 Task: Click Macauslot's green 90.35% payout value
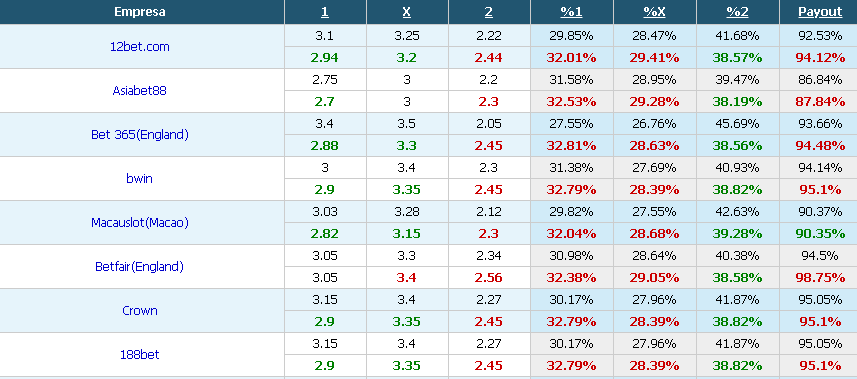point(820,234)
